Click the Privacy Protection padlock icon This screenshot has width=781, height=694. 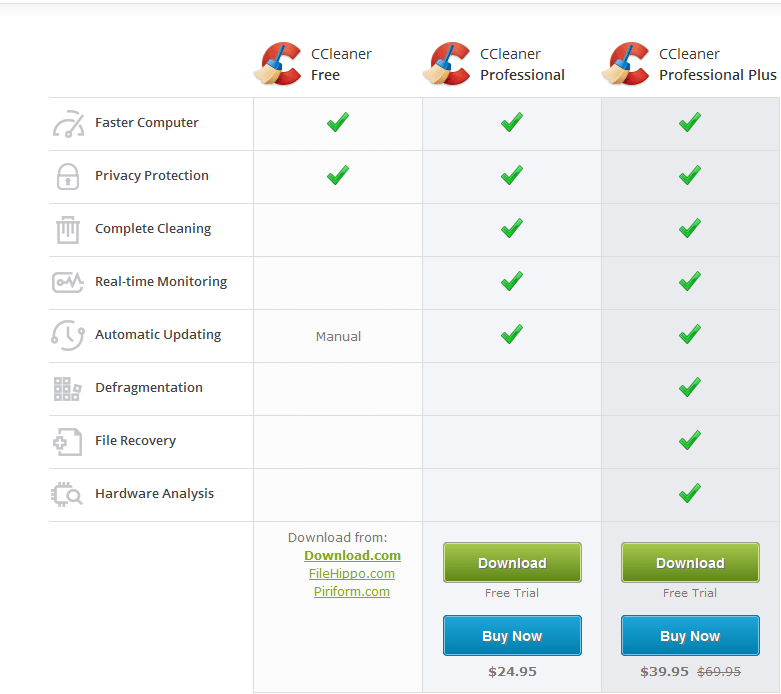coord(68,176)
